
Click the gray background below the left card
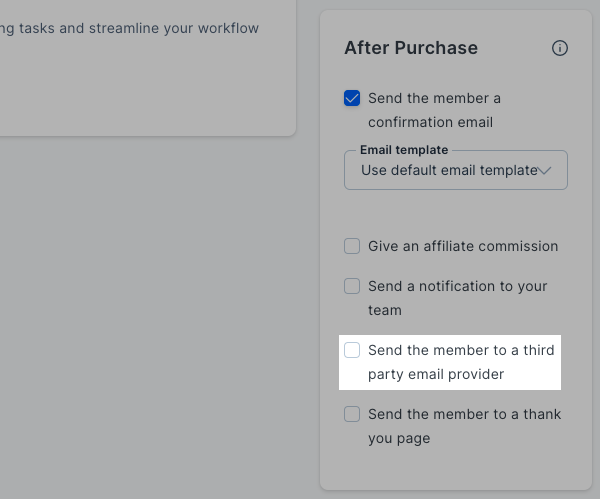pyautogui.click(x=150, y=320)
